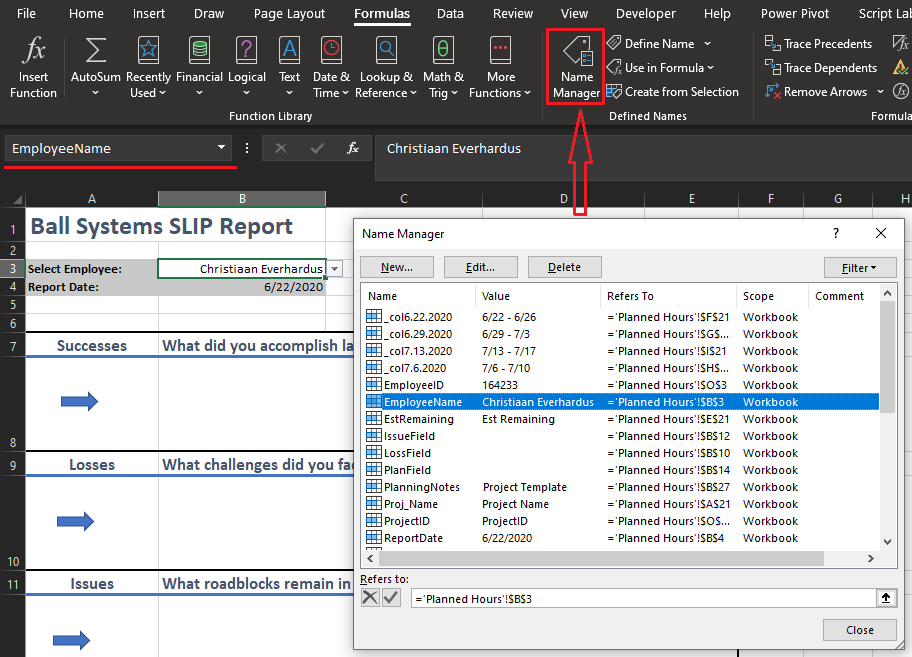
Task: Open Name Manager help question mark
Action: 836,233
